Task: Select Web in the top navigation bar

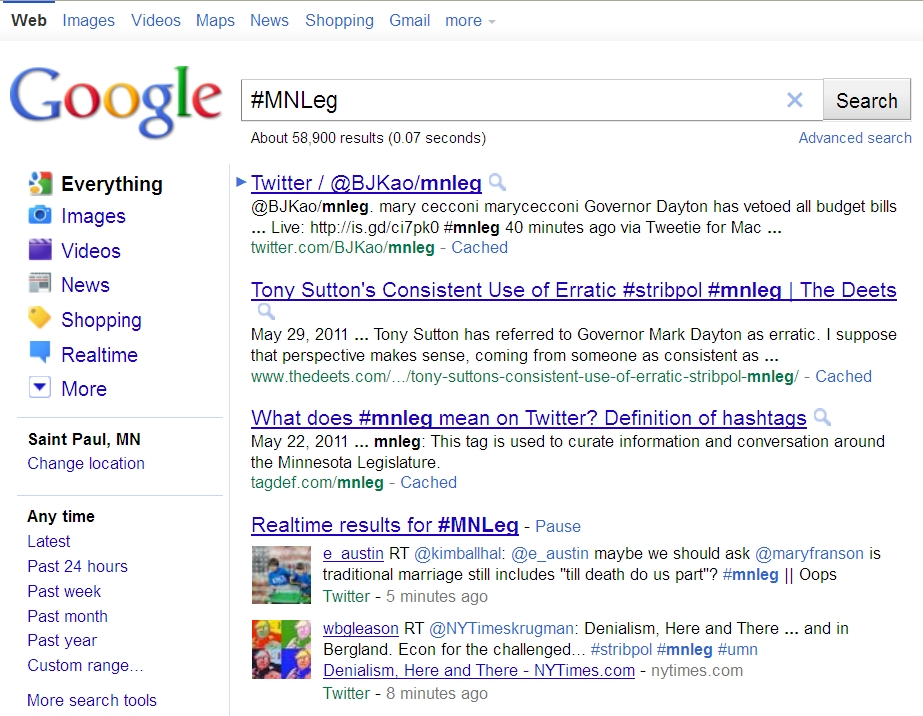Action: (29, 21)
